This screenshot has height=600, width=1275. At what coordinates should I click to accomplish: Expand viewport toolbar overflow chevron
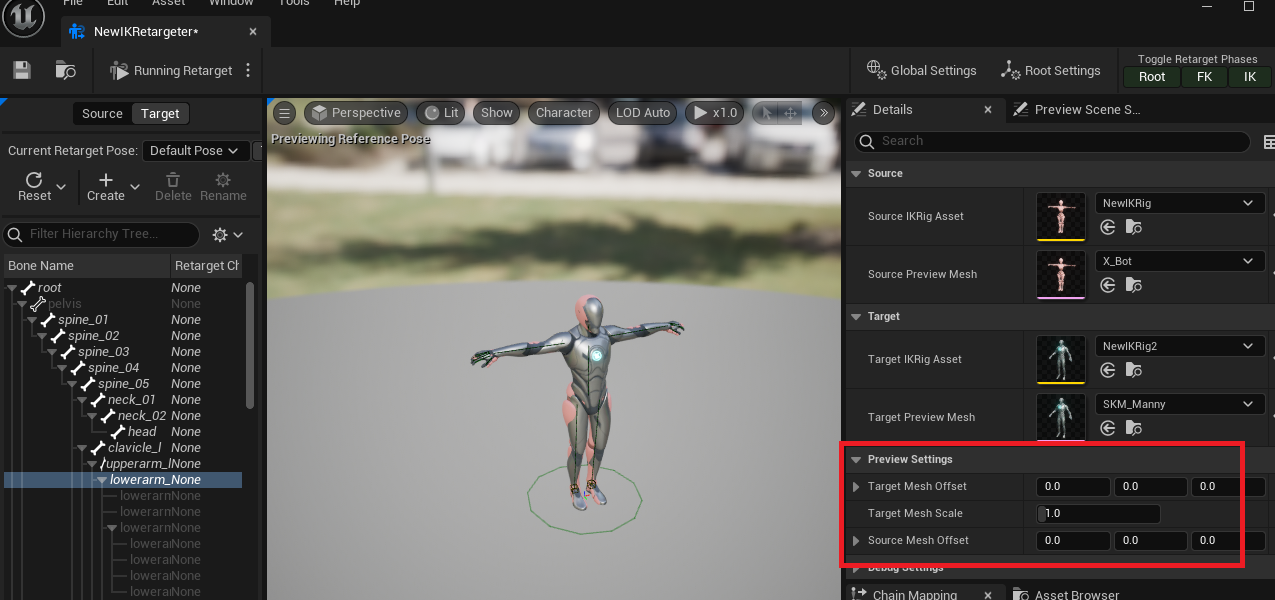click(x=823, y=113)
